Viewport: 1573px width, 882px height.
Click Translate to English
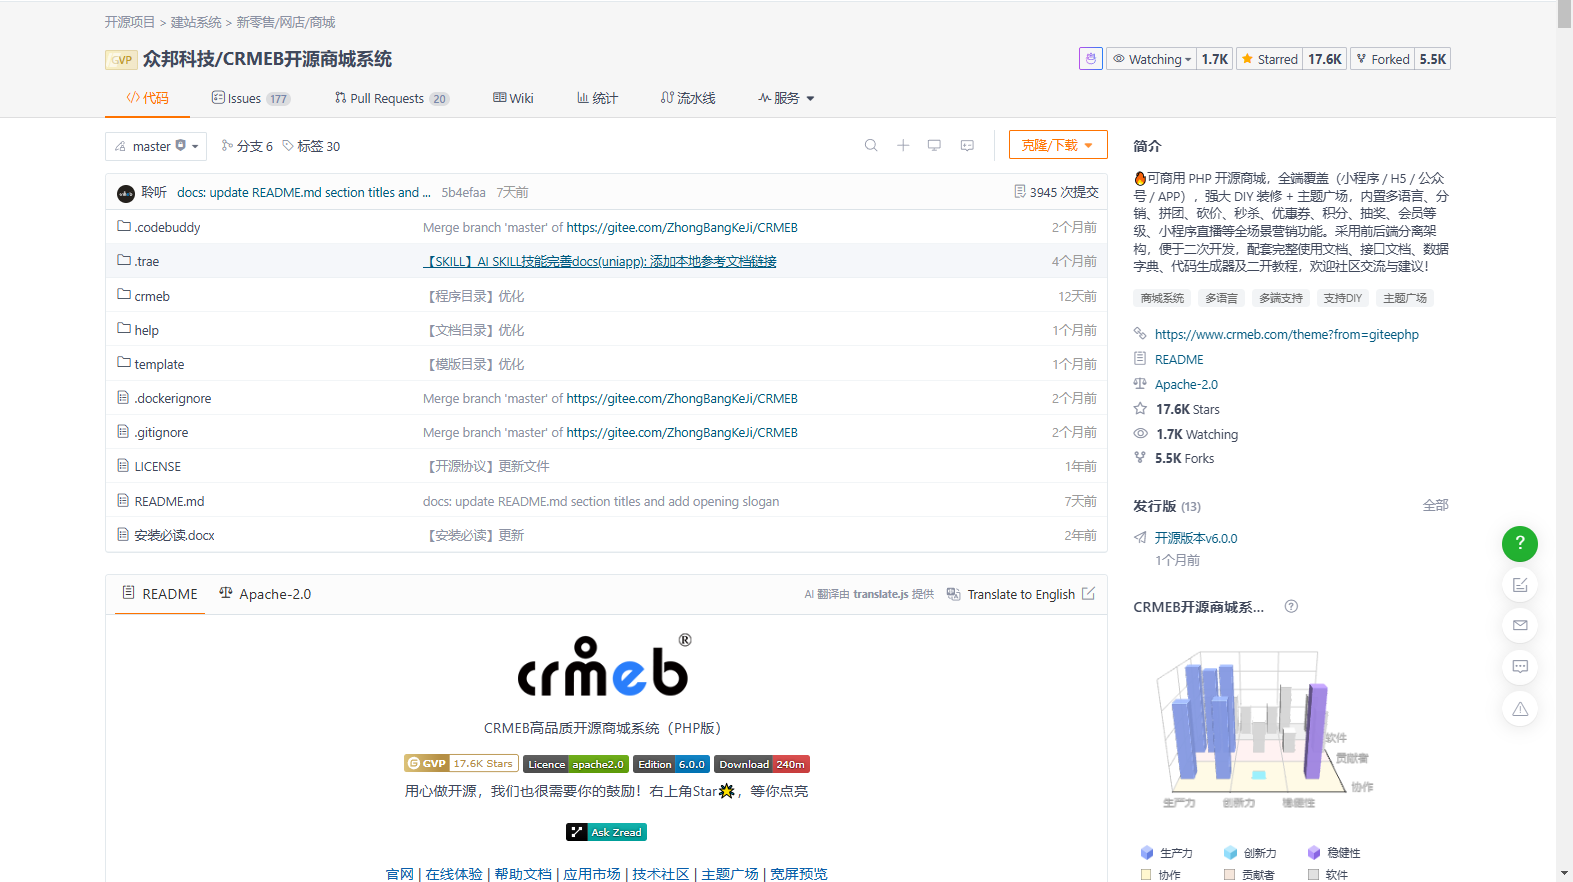tap(1021, 594)
